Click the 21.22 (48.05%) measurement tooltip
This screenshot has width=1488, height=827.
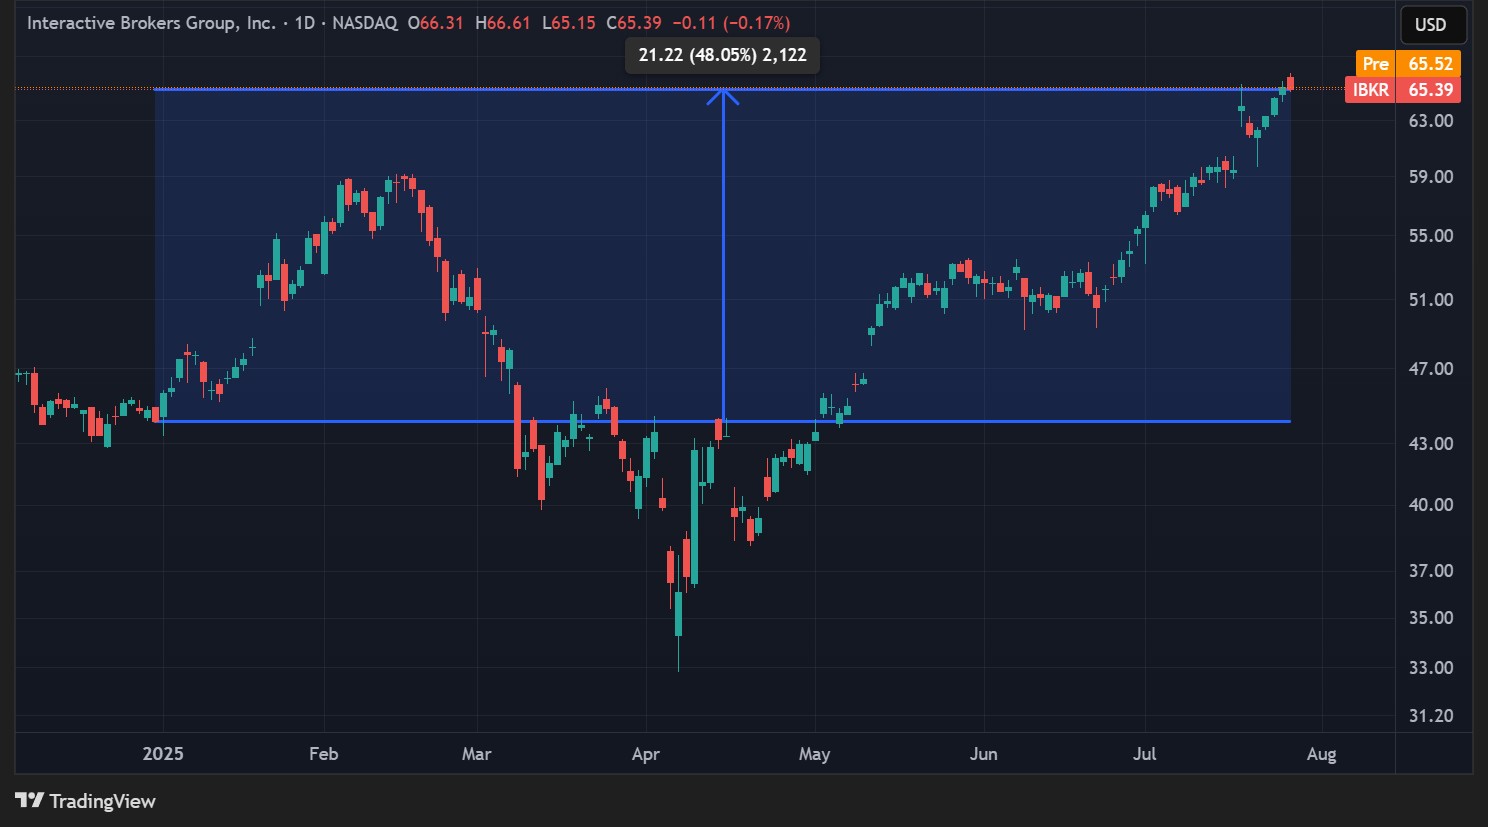click(722, 55)
